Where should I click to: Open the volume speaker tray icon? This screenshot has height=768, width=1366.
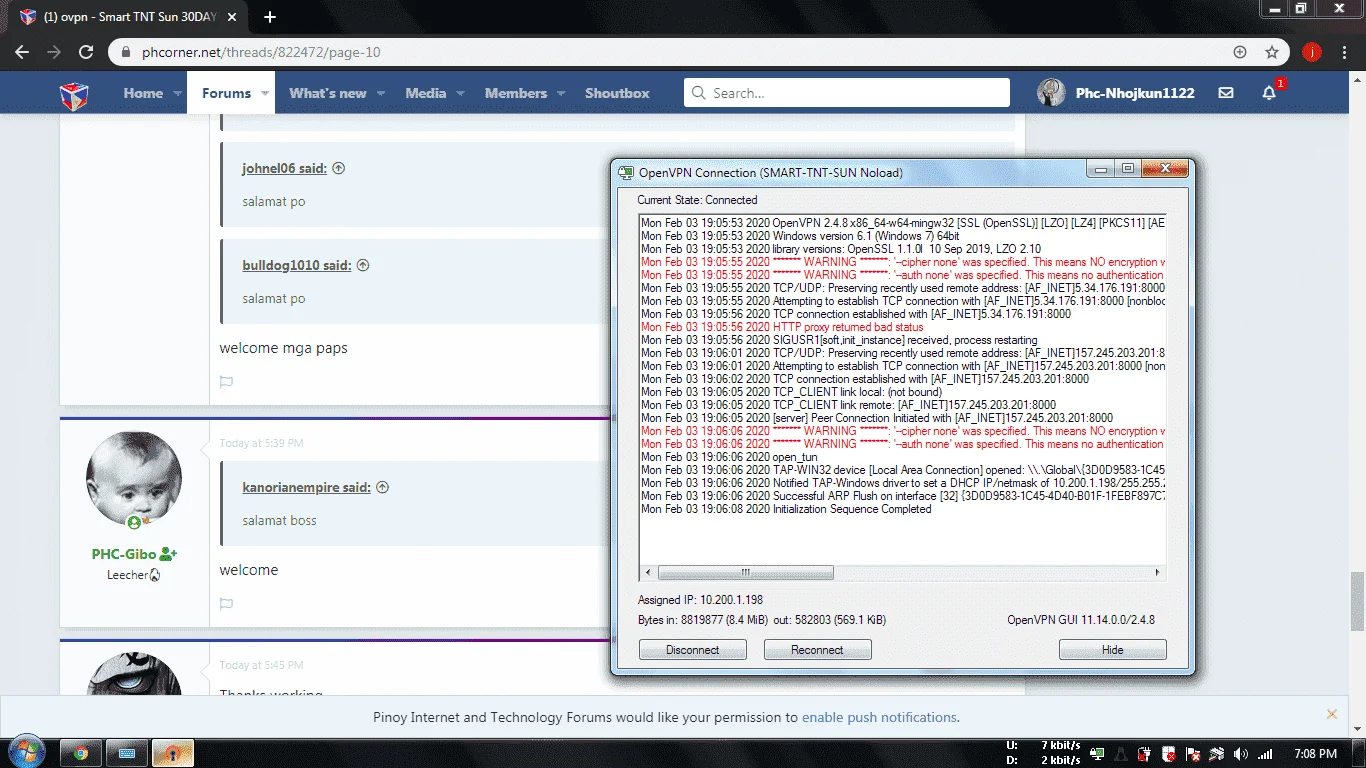pyautogui.click(x=1241, y=754)
